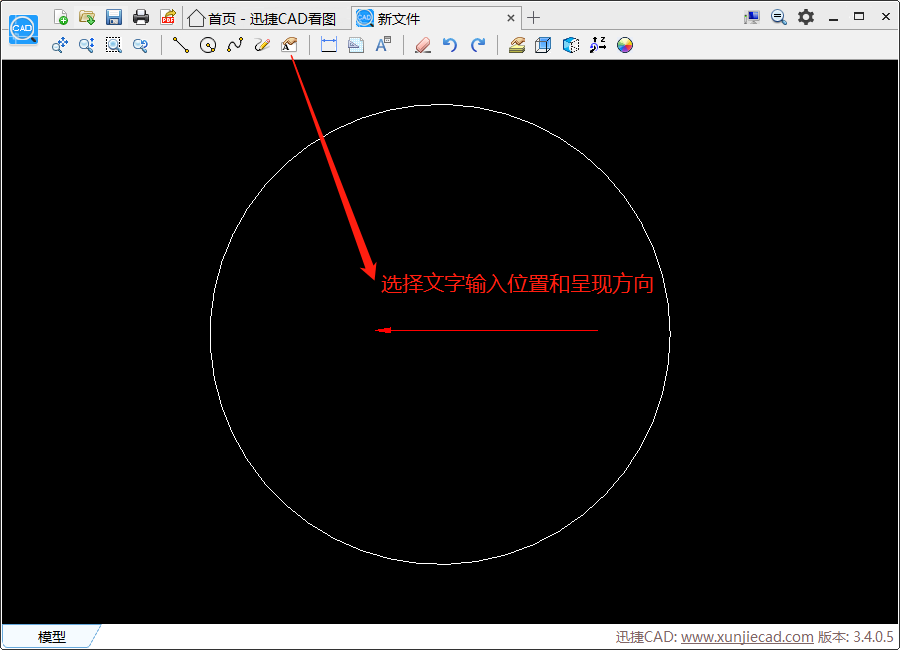This screenshot has width=900, height=650.
Task: Switch to the 模型 layout tab
Action: 52,636
